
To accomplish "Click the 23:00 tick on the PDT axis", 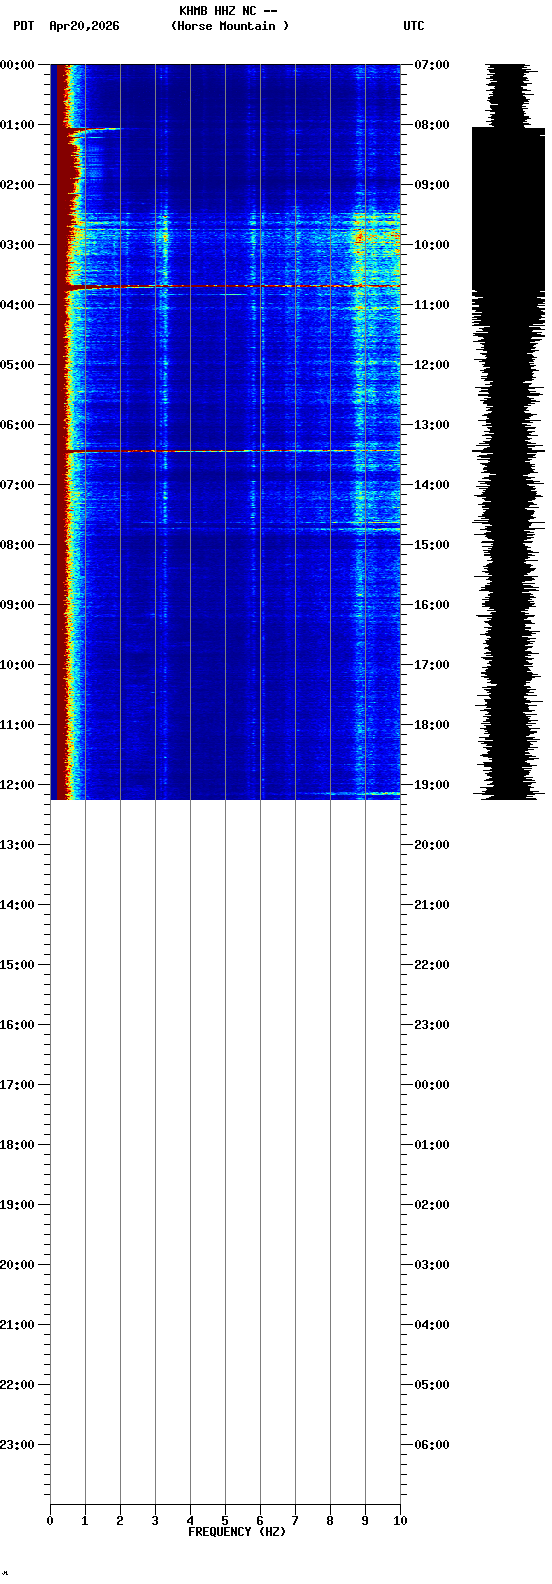I will click(x=18, y=1445).
